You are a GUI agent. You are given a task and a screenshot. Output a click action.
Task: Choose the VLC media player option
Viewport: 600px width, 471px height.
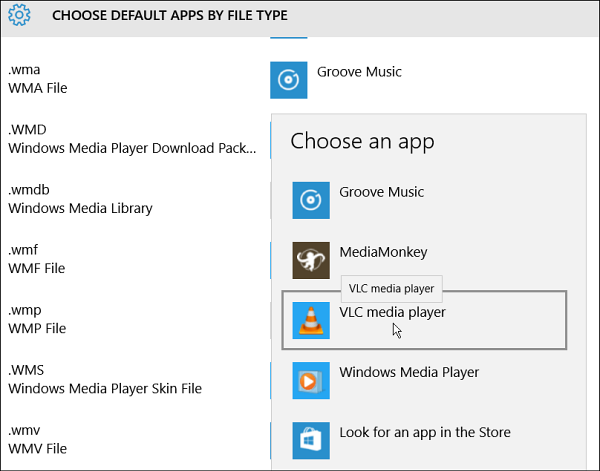click(x=392, y=312)
